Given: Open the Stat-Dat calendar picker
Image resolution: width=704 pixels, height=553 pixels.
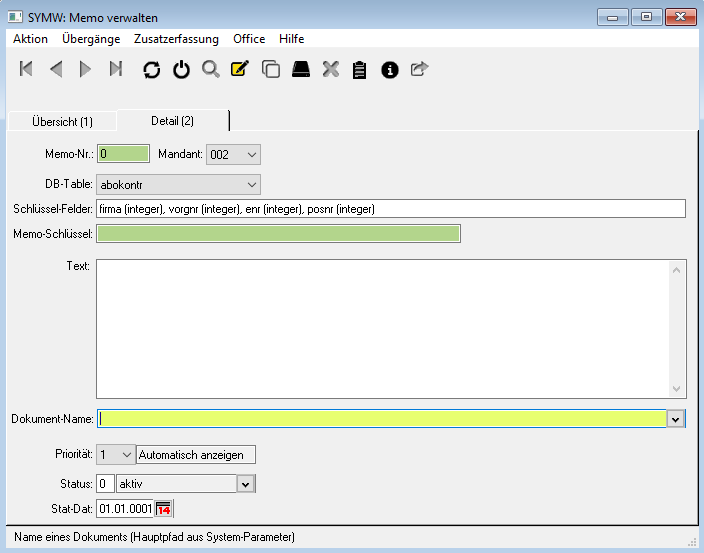Looking at the screenshot, I should [x=164, y=510].
